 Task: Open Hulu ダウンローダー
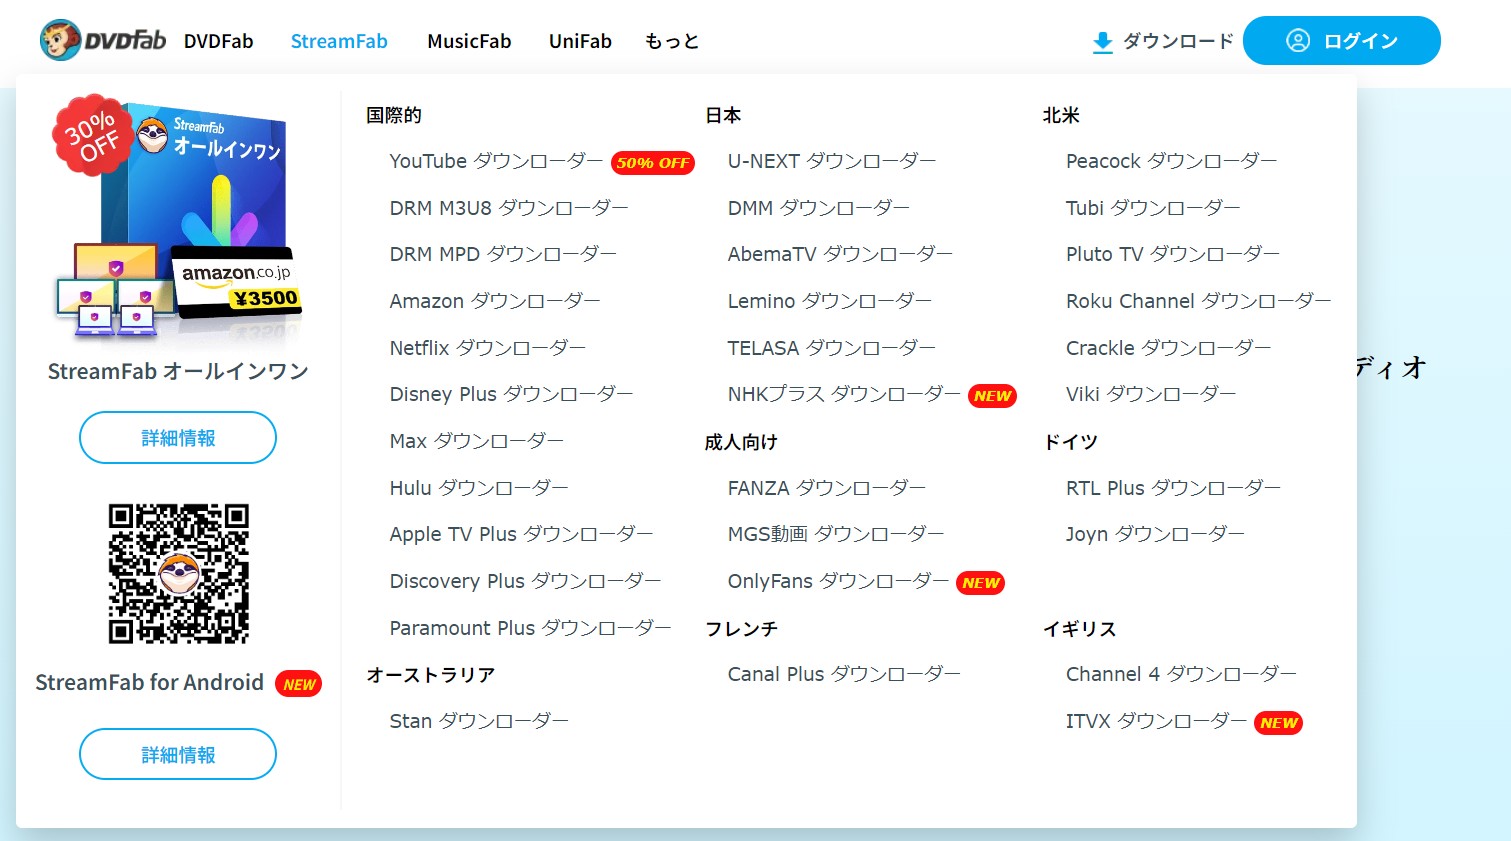pos(479,488)
